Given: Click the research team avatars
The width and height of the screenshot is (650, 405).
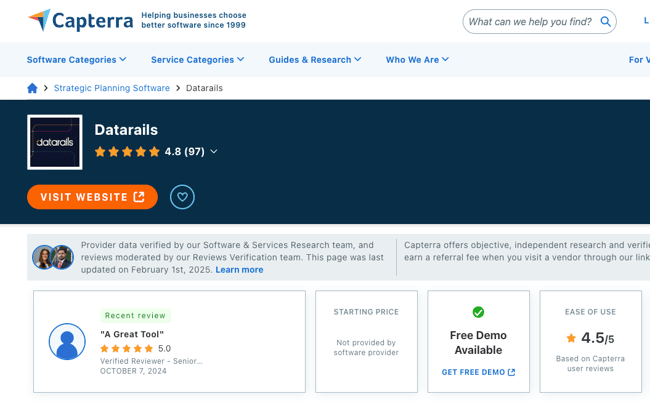Looking at the screenshot, I should 53,257.
